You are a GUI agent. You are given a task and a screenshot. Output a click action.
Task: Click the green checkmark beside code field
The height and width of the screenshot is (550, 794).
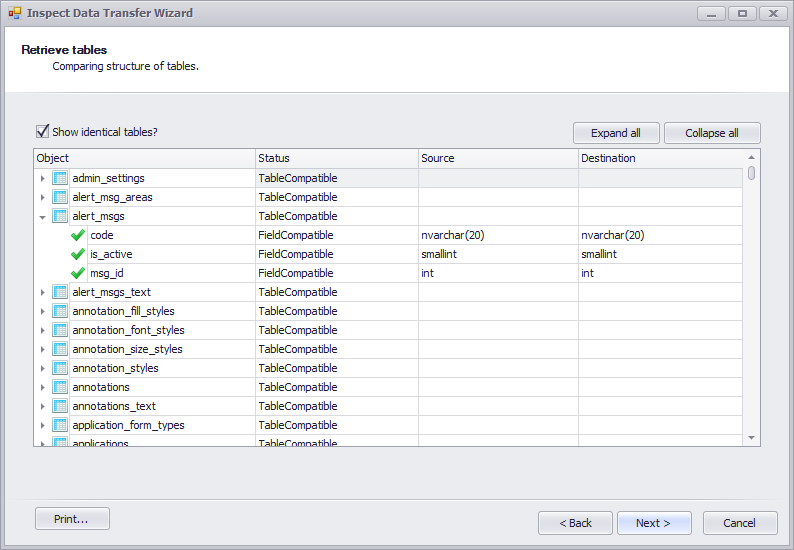point(78,235)
